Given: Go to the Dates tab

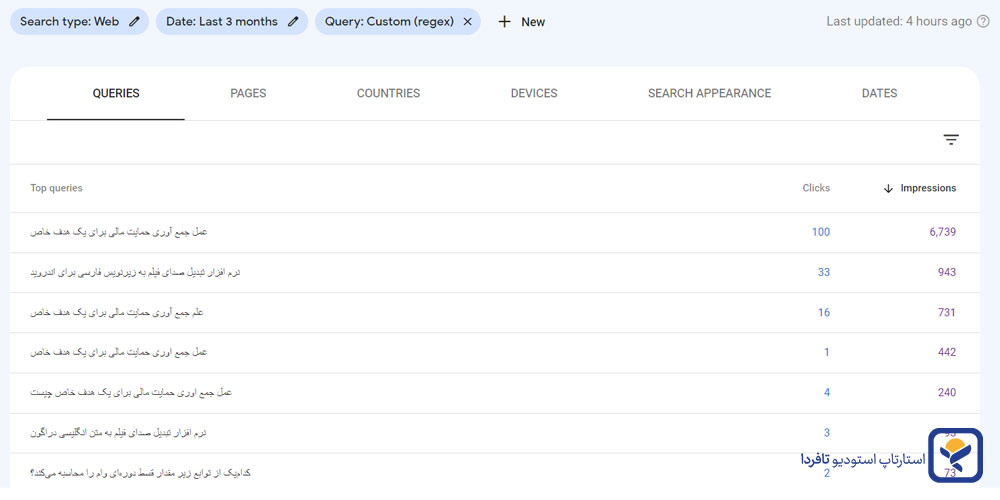Looking at the screenshot, I should coord(879,93).
